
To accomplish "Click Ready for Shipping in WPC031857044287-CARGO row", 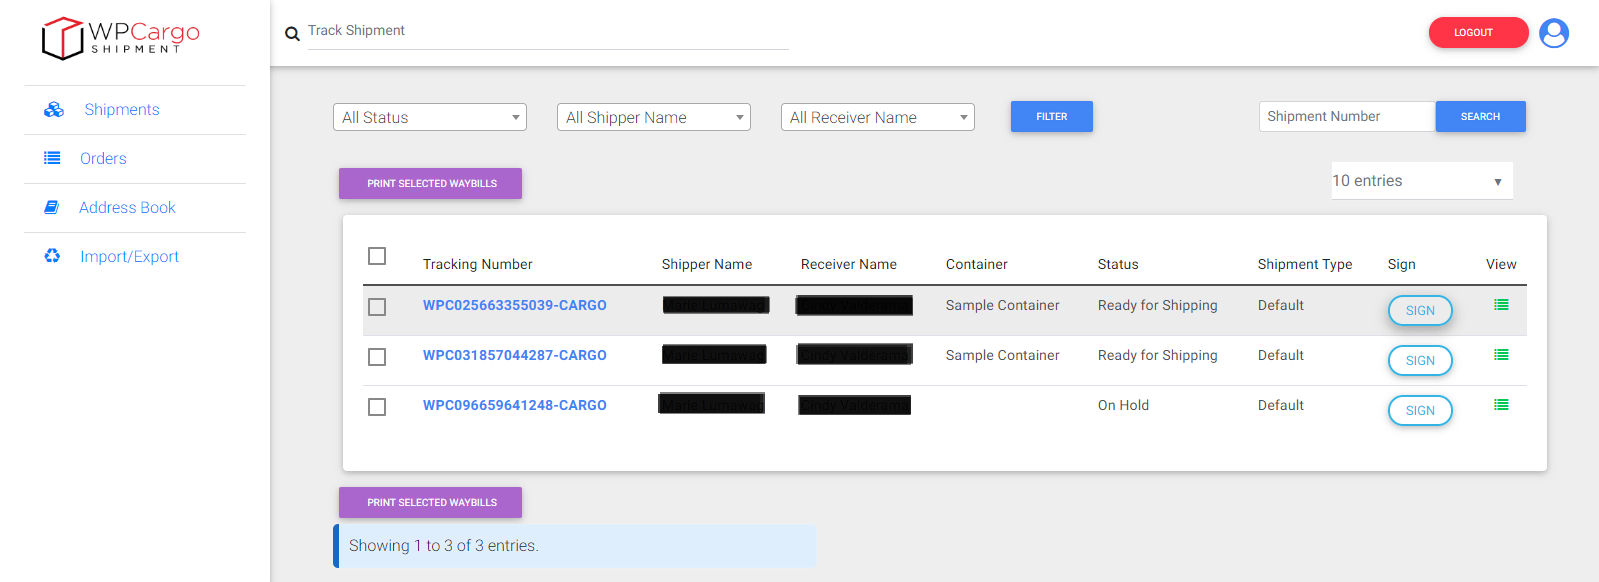I will point(1157,355).
